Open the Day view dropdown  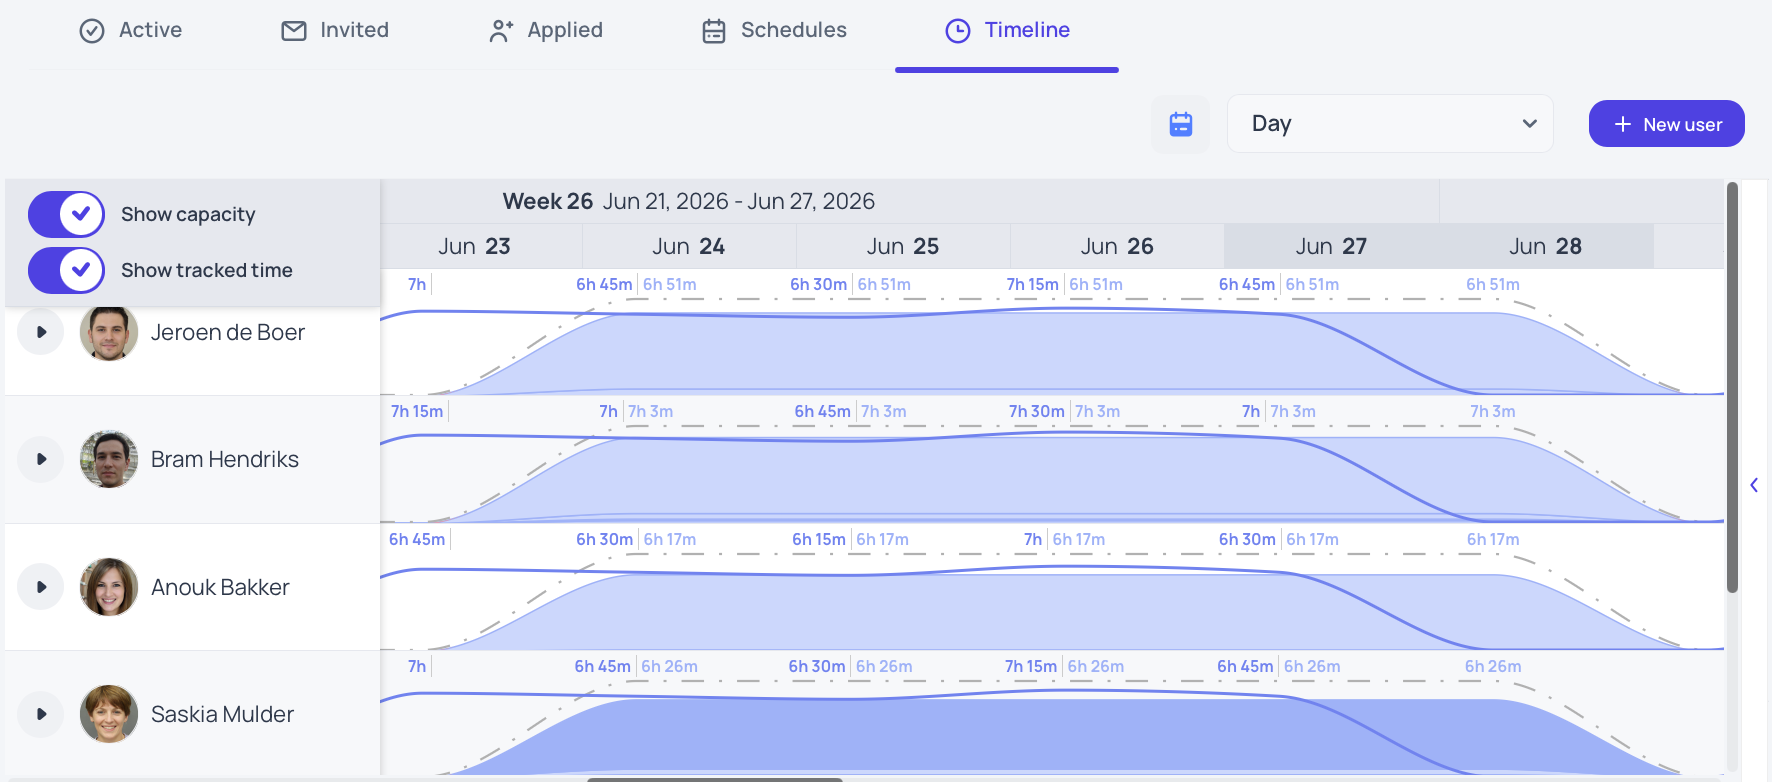click(1390, 124)
